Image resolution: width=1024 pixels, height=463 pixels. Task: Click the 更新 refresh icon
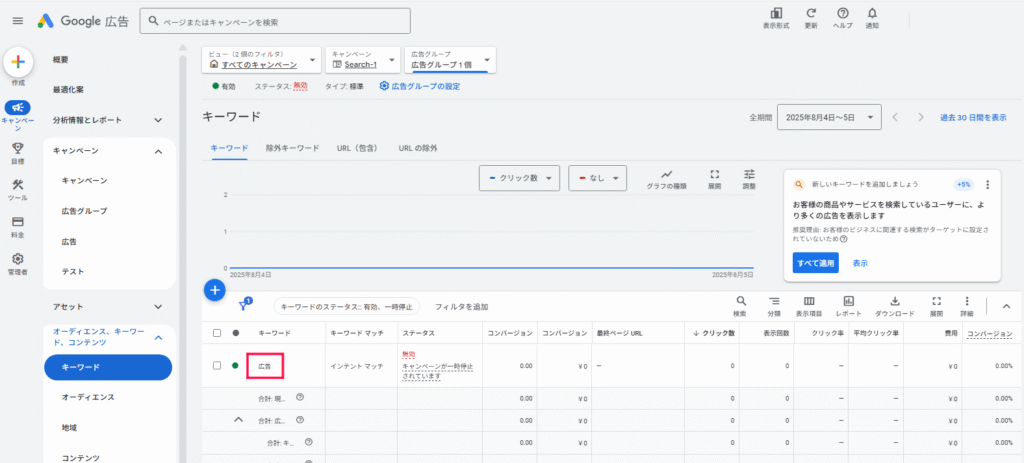tap(811, 13)
